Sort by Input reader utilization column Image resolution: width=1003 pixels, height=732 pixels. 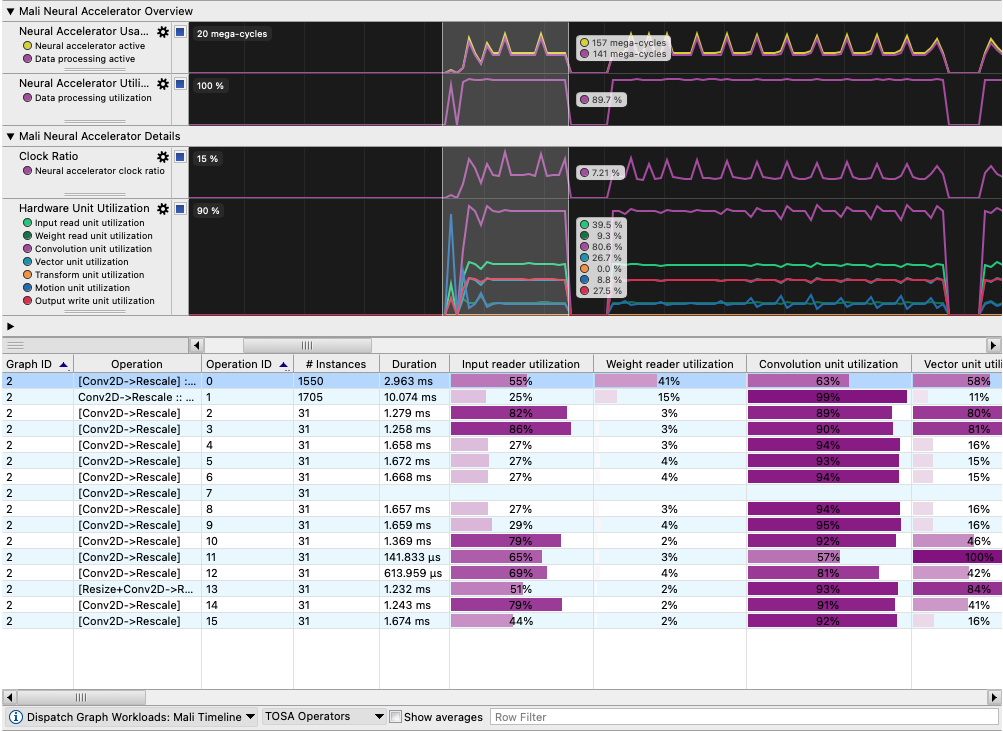521,364
